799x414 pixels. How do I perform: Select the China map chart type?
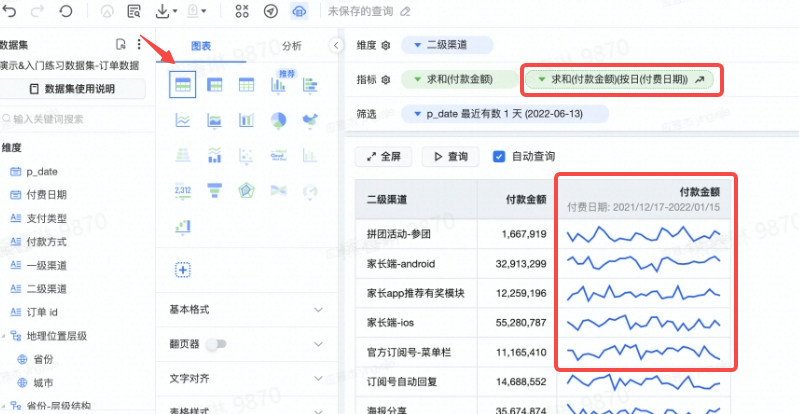[x=310, y=120]
